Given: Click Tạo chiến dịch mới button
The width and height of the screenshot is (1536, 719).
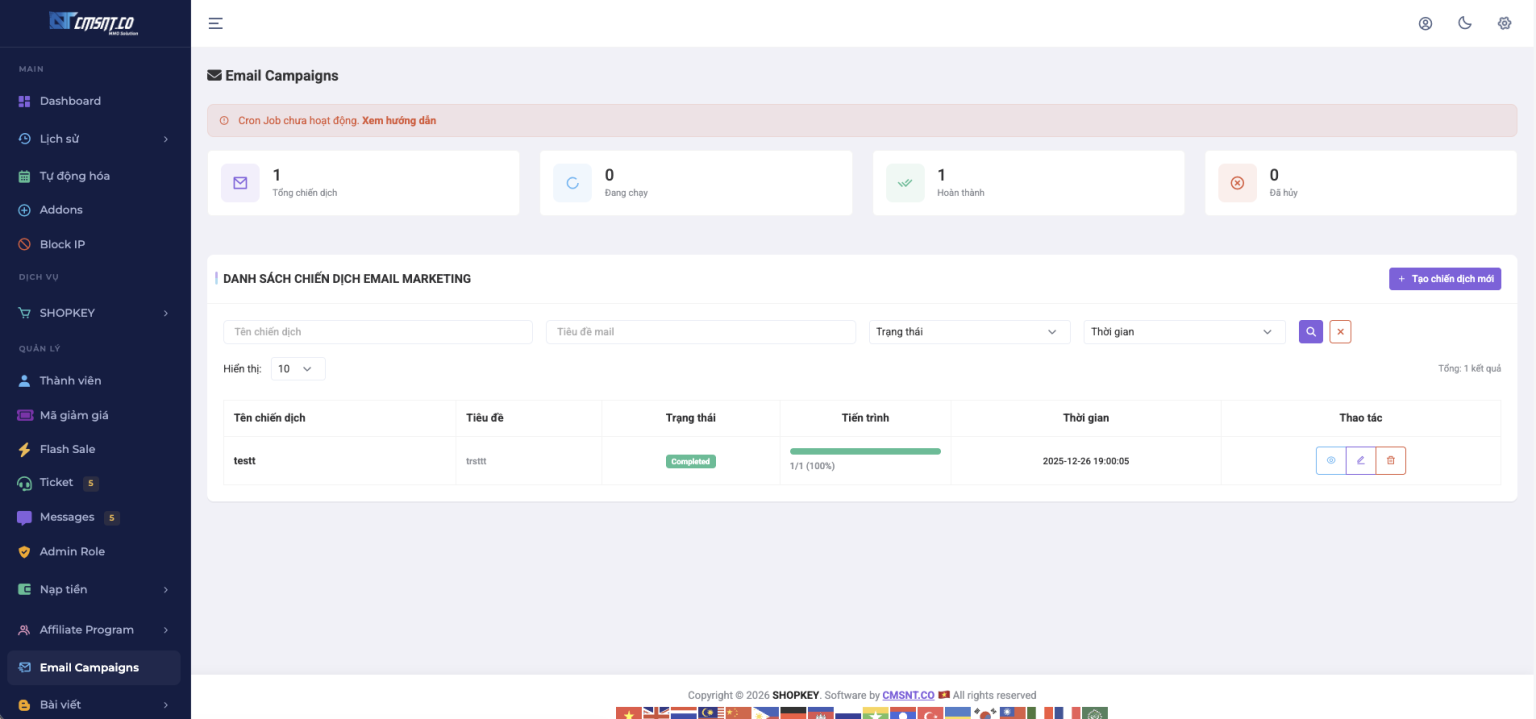Looking at the screenshot, I should tap(1444, 279).
